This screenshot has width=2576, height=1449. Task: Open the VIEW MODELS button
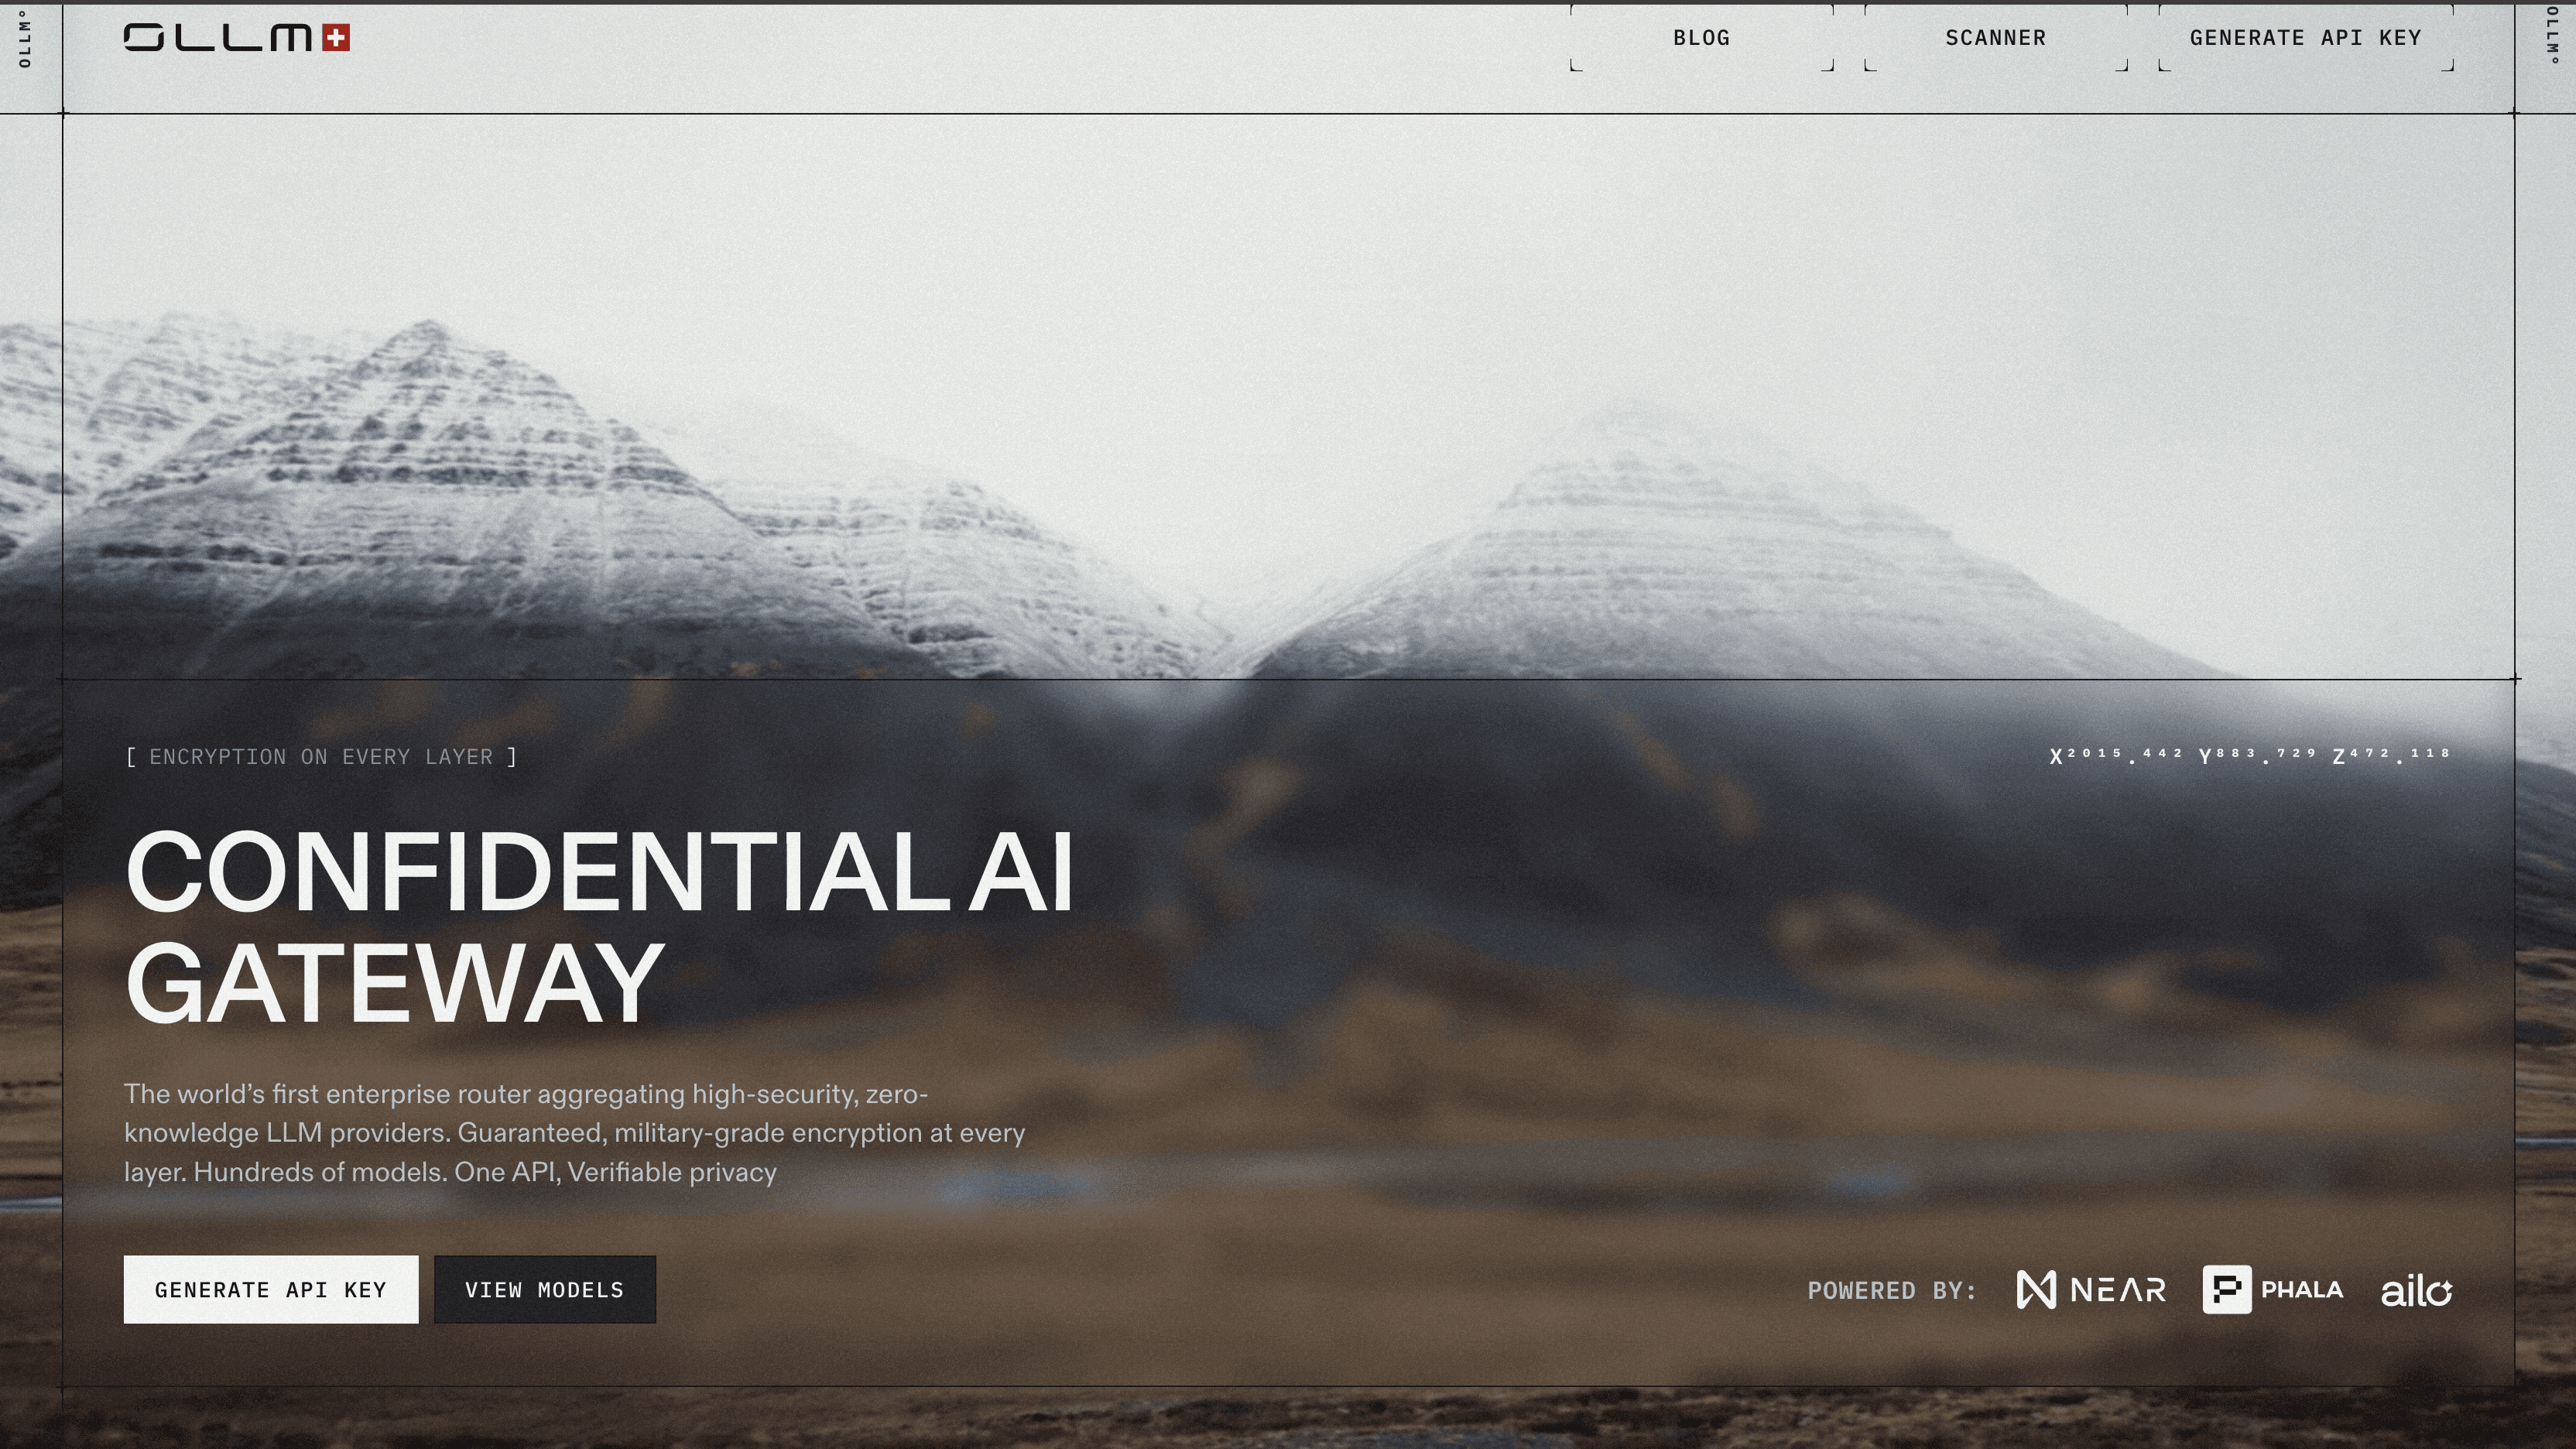545,1289
